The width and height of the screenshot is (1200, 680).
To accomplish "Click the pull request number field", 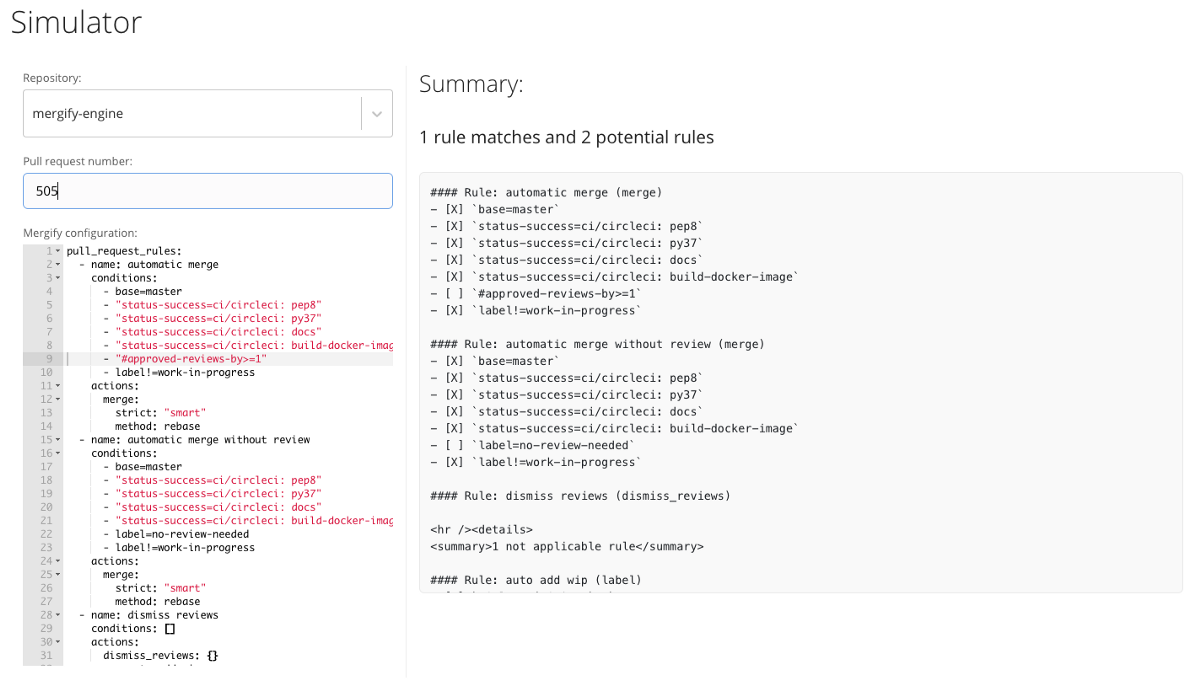I will (208, 191).
